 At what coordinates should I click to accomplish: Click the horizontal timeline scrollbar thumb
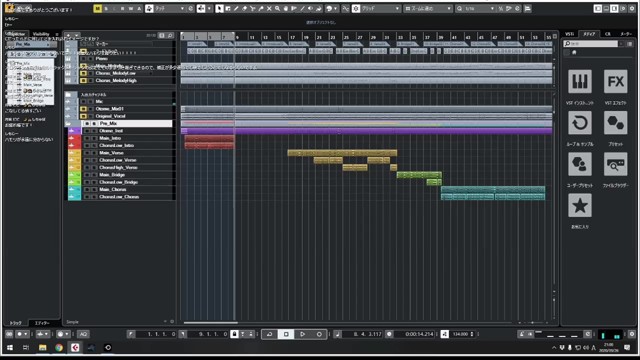coord(211,322)
